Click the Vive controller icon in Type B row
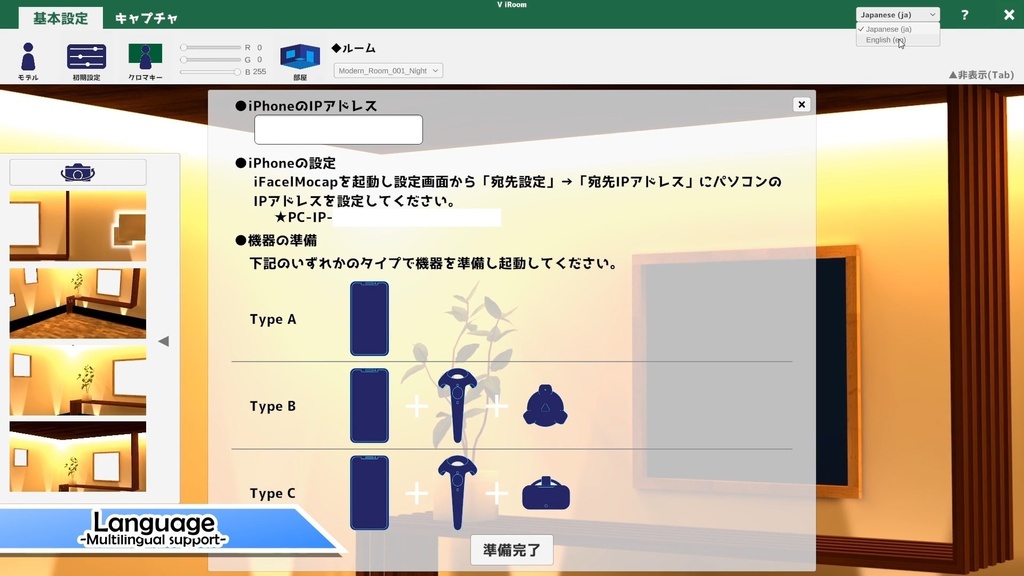Viewport: 1024px width, 576px height. pyautogui.click(x=457, y=405)
